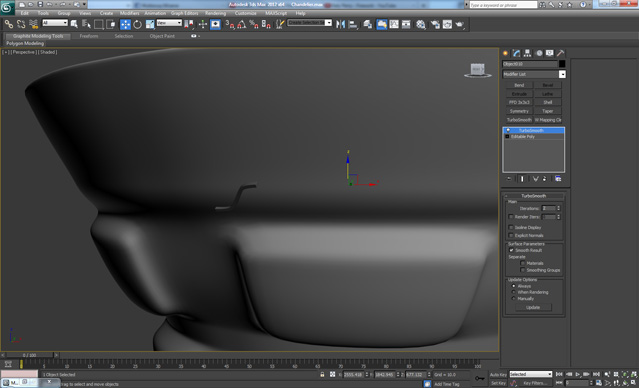Activate Select and Move tool
Image resolution: width=639 pixels, height=388 pixels.
[126, 24]
